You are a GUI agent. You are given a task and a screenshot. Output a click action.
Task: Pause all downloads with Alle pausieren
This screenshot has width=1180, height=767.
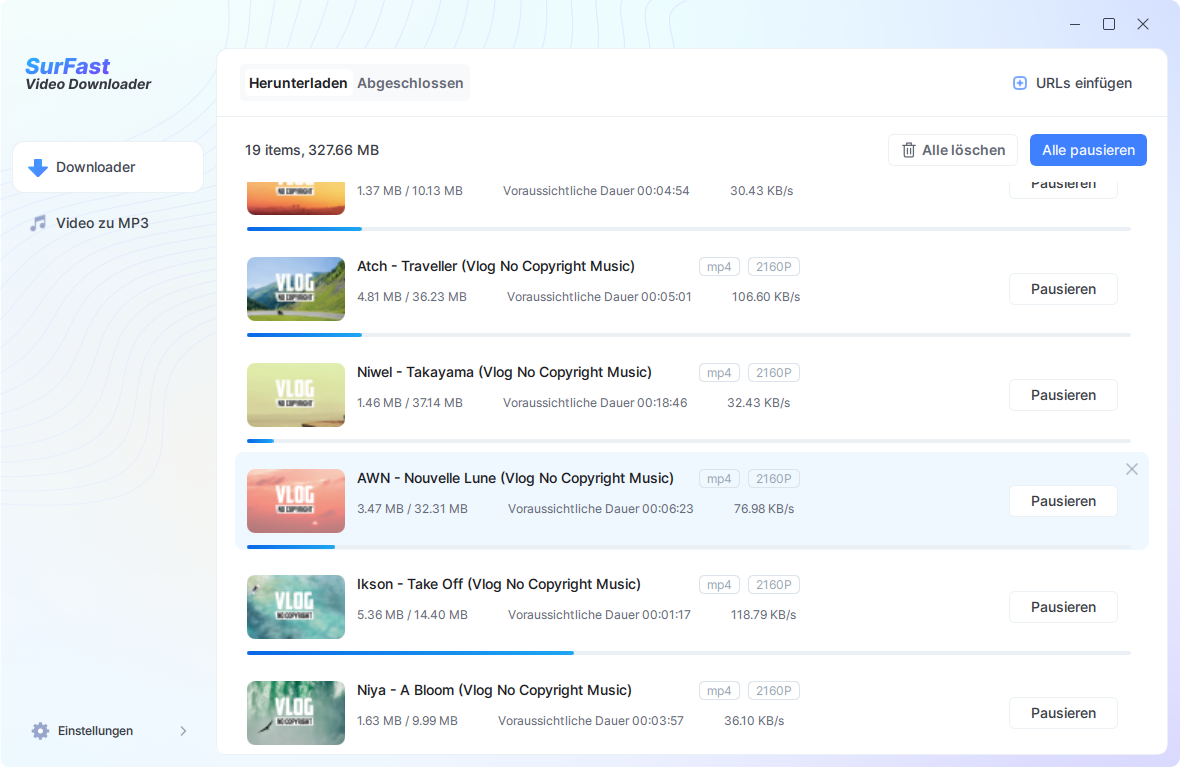[x=1088, y=150]
